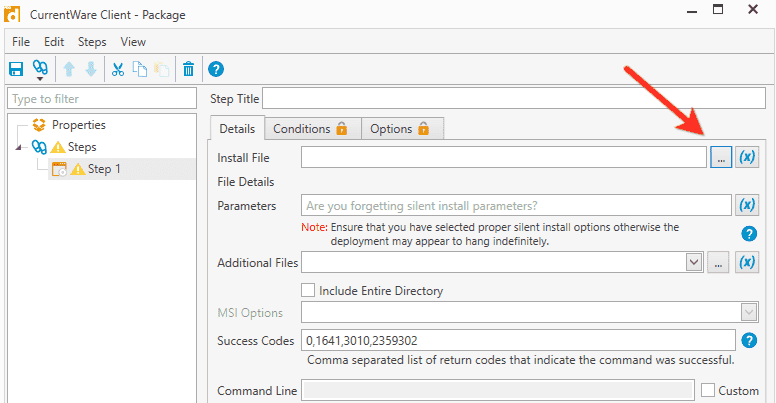776x403 pixels.
Task: Browse for Install File with ellipsis button
Action: pos(721,157)
